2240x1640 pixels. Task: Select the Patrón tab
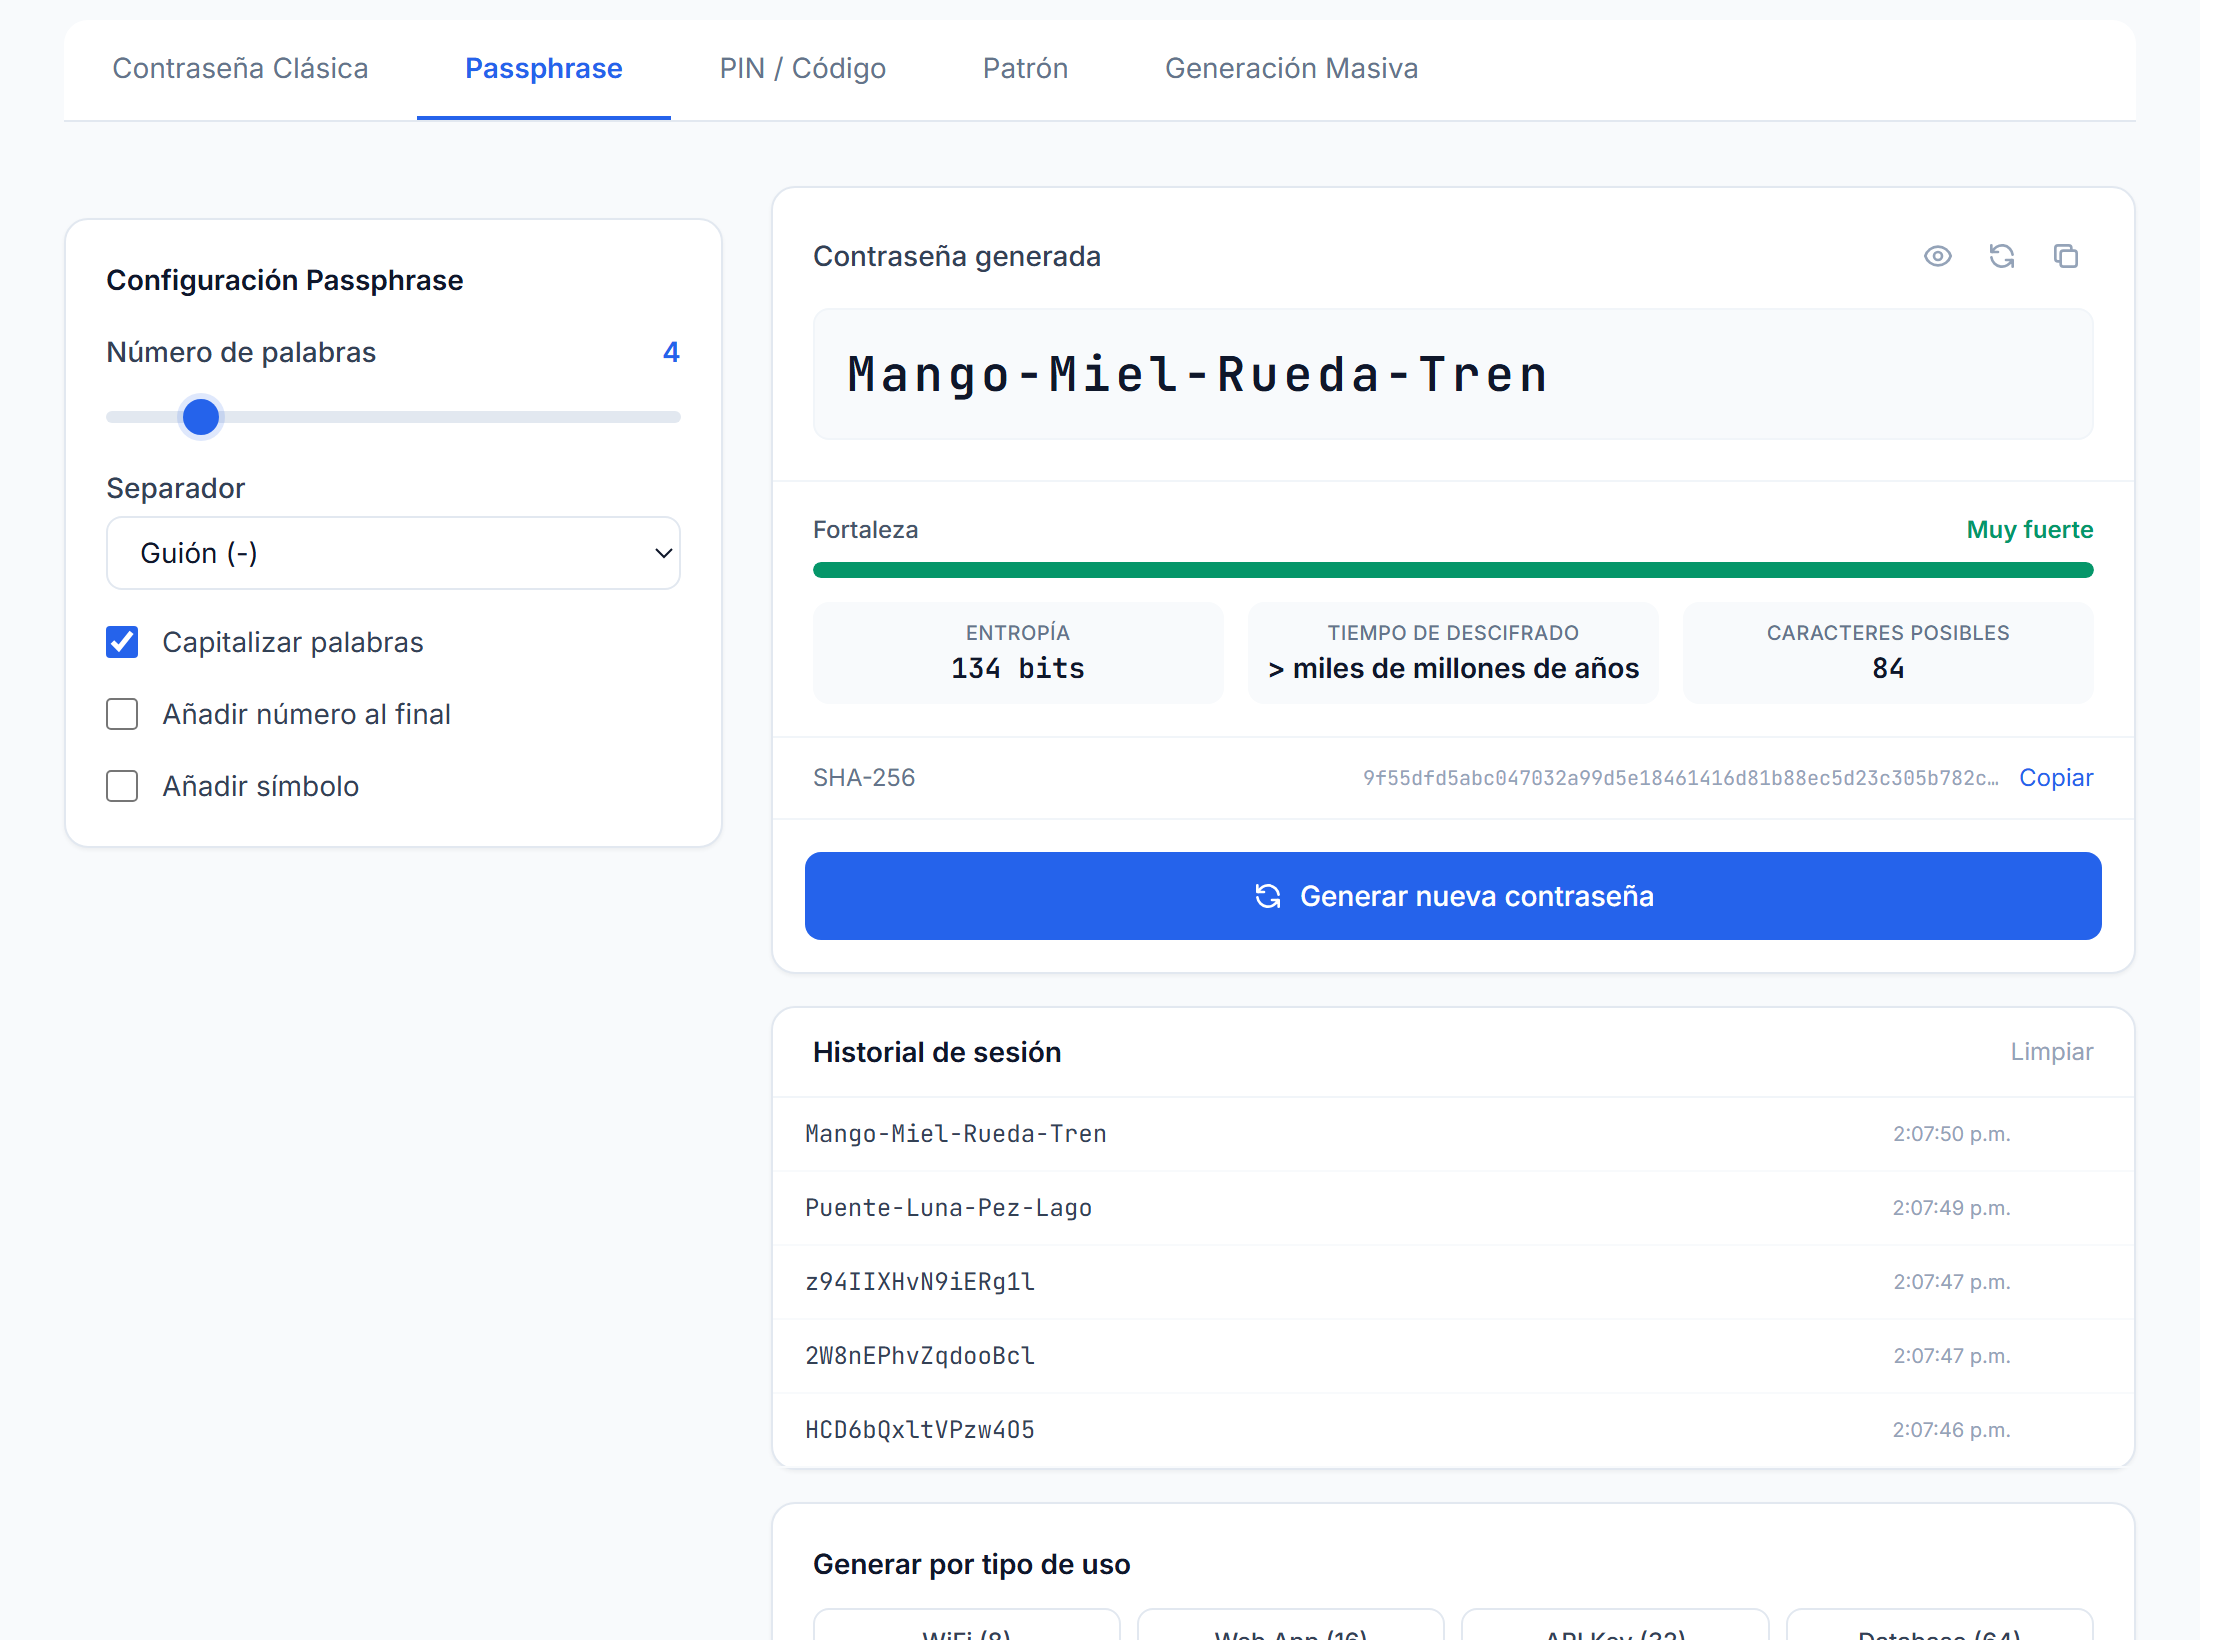1025,68
